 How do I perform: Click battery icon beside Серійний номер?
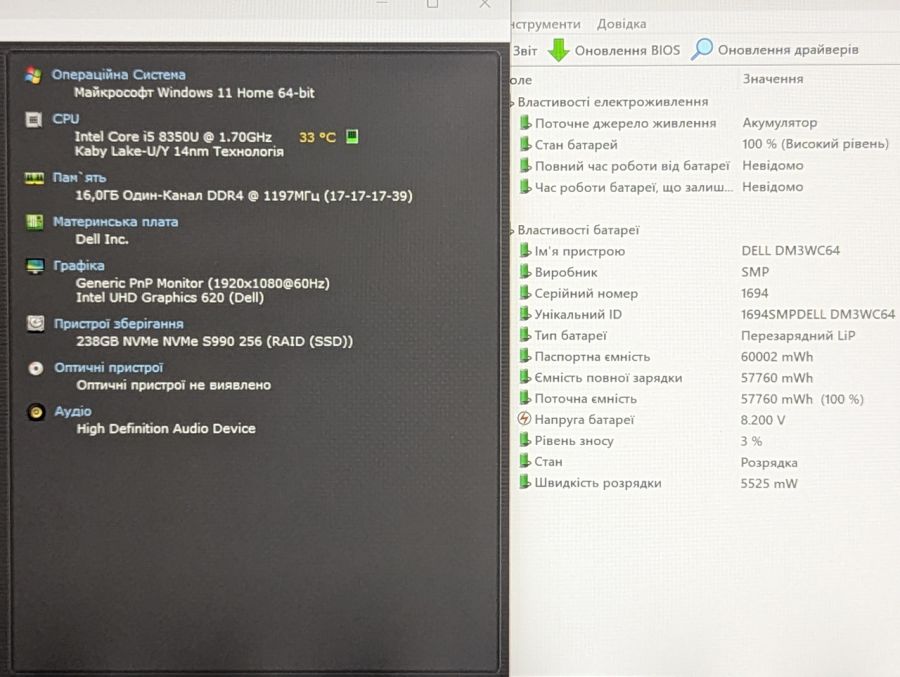pyautogui.click(x=525, y=293)
